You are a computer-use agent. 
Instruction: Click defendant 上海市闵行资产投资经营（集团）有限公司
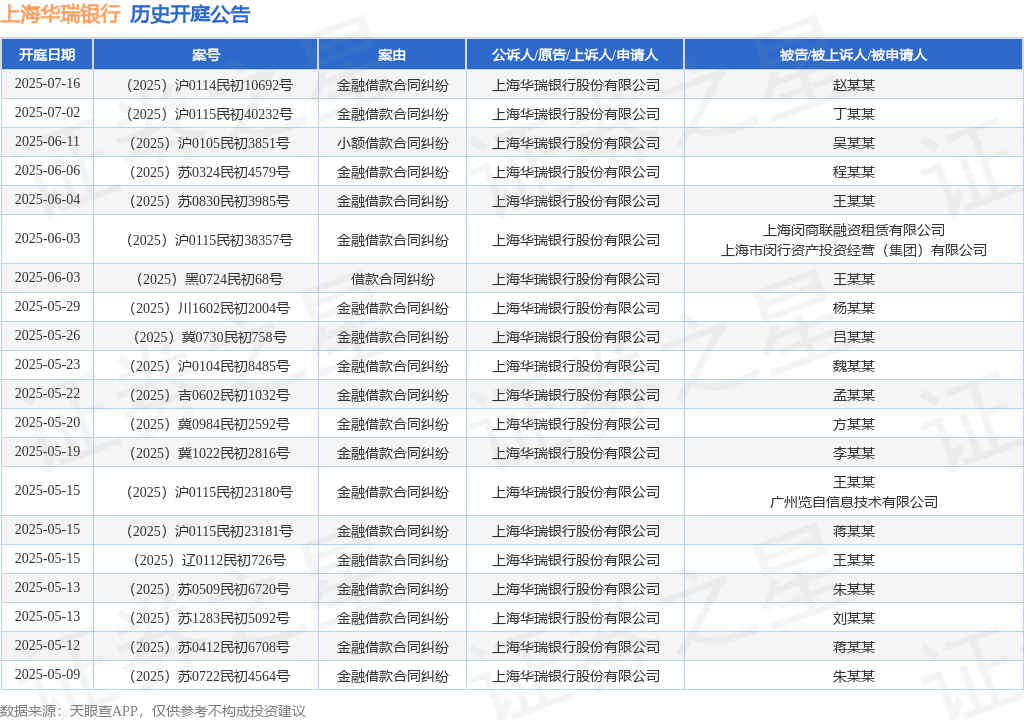pyautogui.click(x=854, y=250)
